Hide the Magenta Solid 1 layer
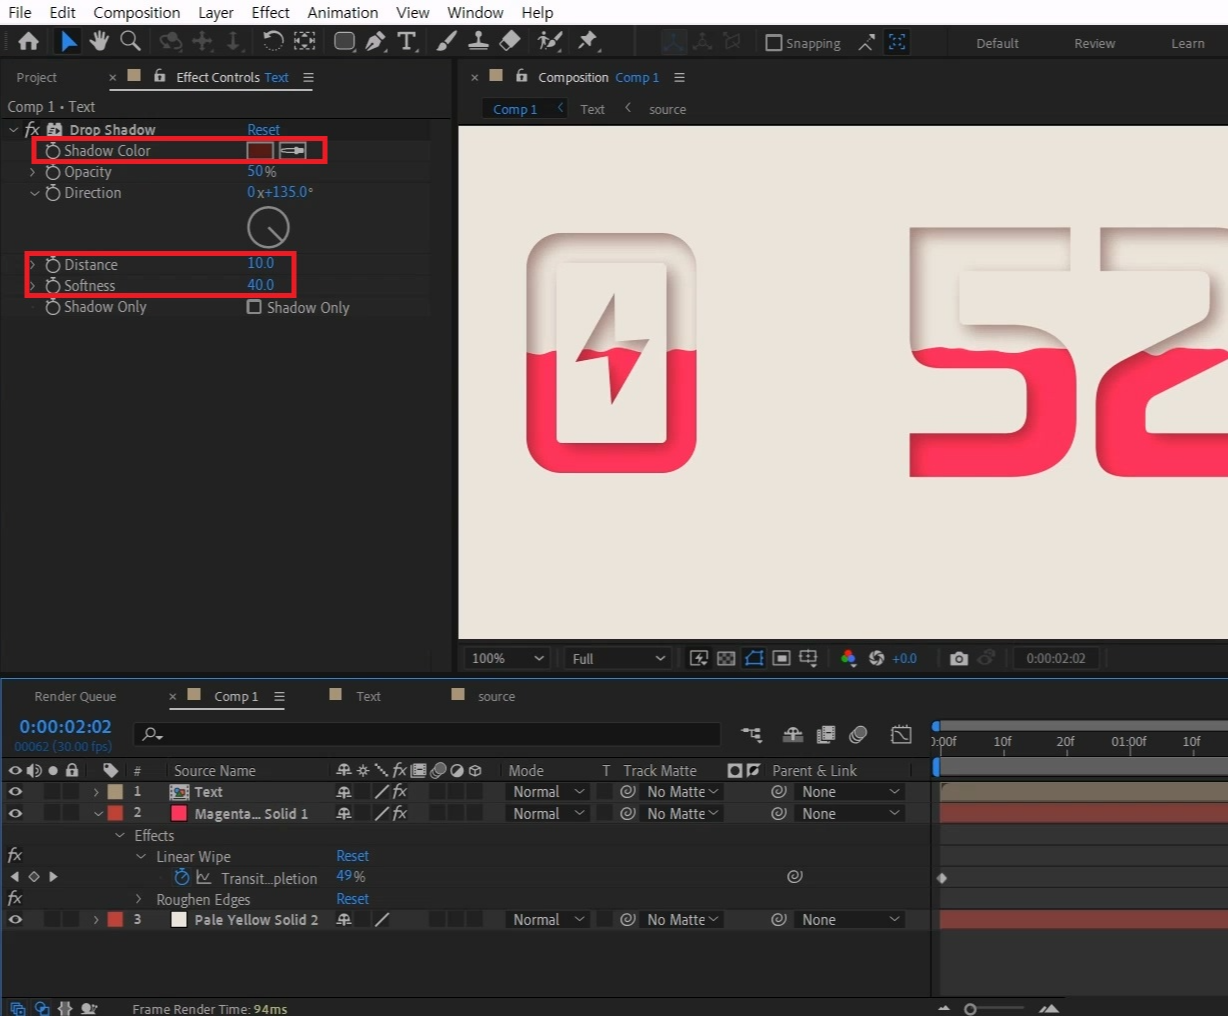The image size is (1228, 1016). tap(15, 814)
